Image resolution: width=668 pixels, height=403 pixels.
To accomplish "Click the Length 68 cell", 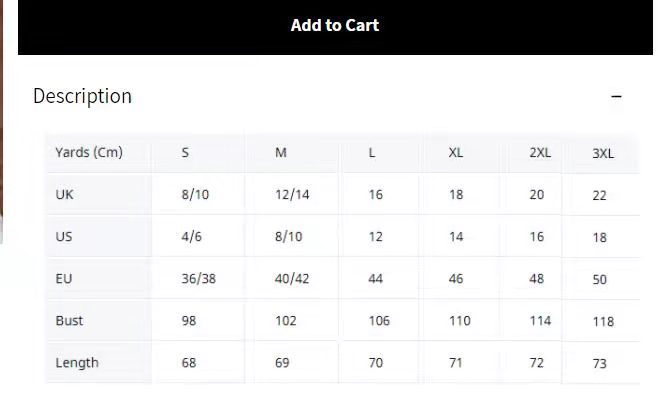I will [189, 363].
